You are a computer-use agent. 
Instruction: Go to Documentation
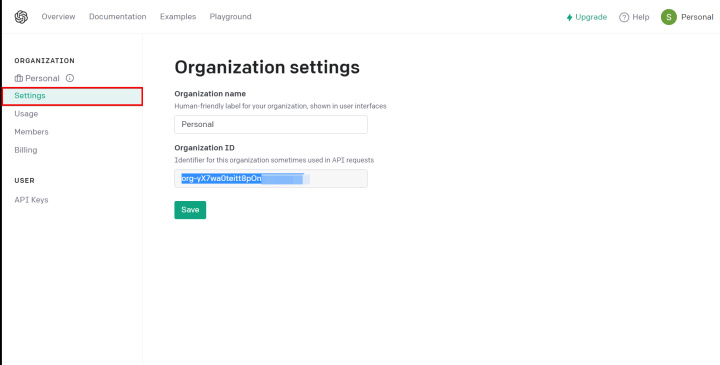[x=118, y=17]
